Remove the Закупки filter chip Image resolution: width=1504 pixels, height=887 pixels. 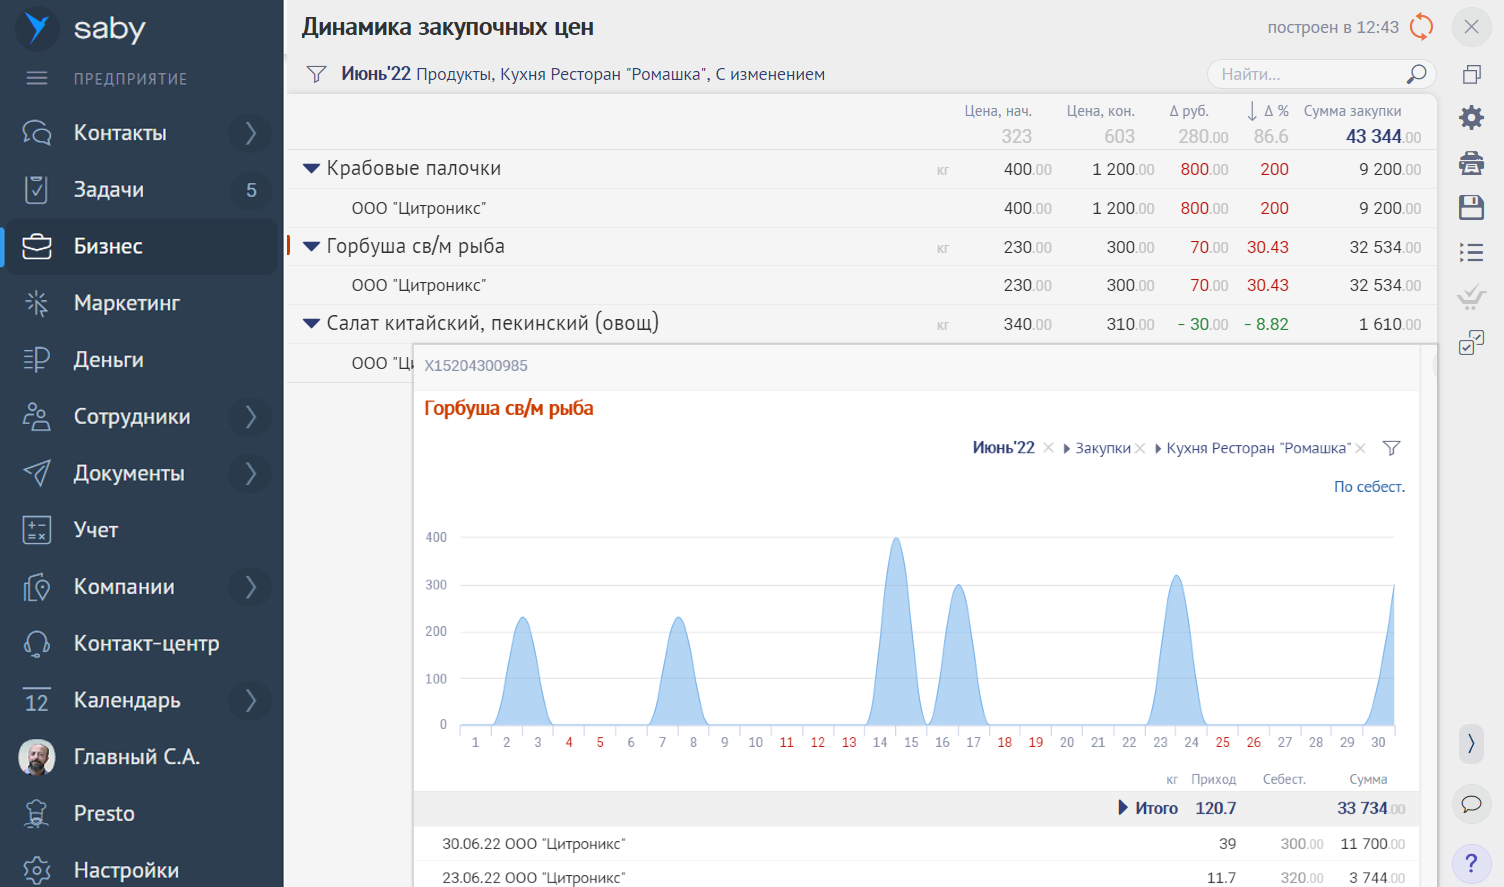(x=1140, y=448)
